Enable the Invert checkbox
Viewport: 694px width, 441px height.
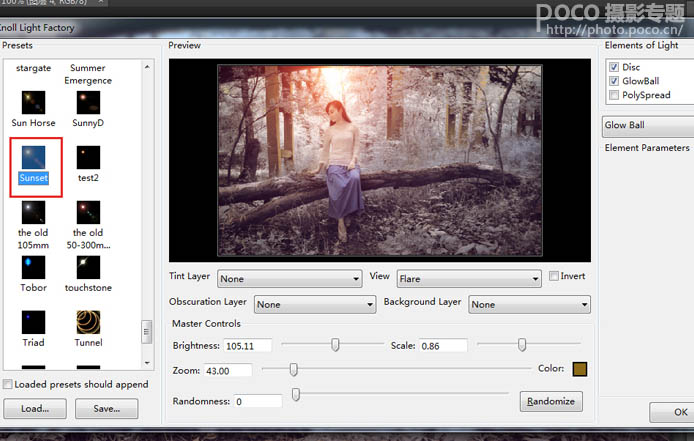coord(553,276)
